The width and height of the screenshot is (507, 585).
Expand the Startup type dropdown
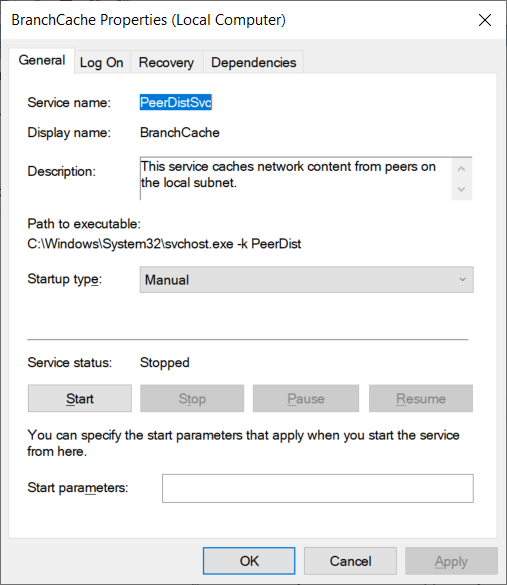[306, 280]
